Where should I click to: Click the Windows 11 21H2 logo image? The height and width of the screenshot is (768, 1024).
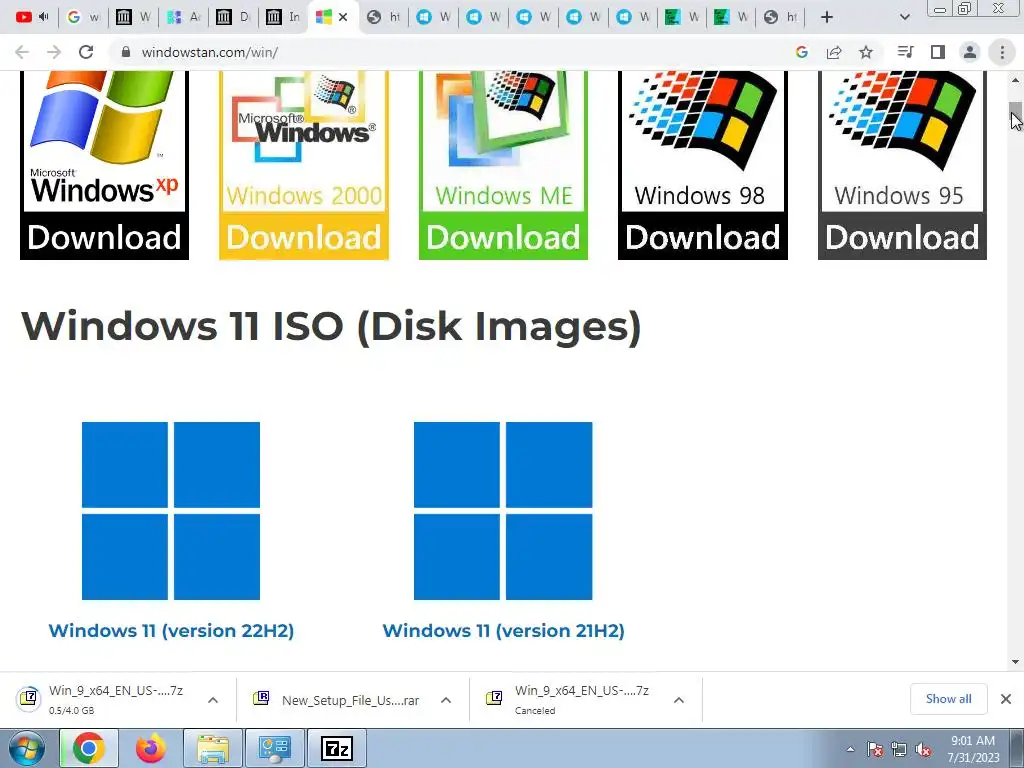503,511
